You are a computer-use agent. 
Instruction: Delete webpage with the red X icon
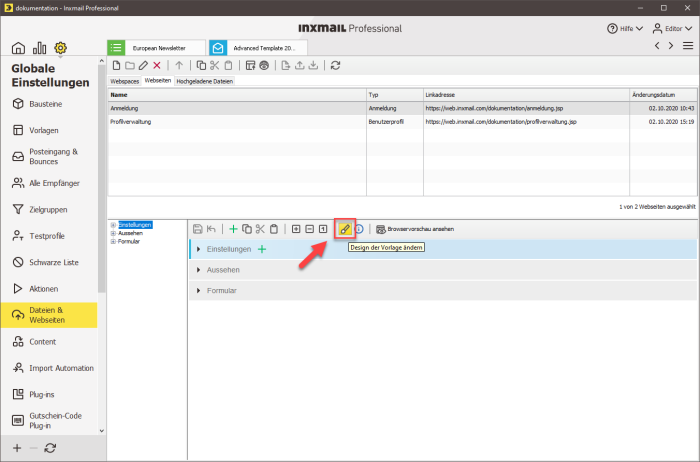pos(157,66)
